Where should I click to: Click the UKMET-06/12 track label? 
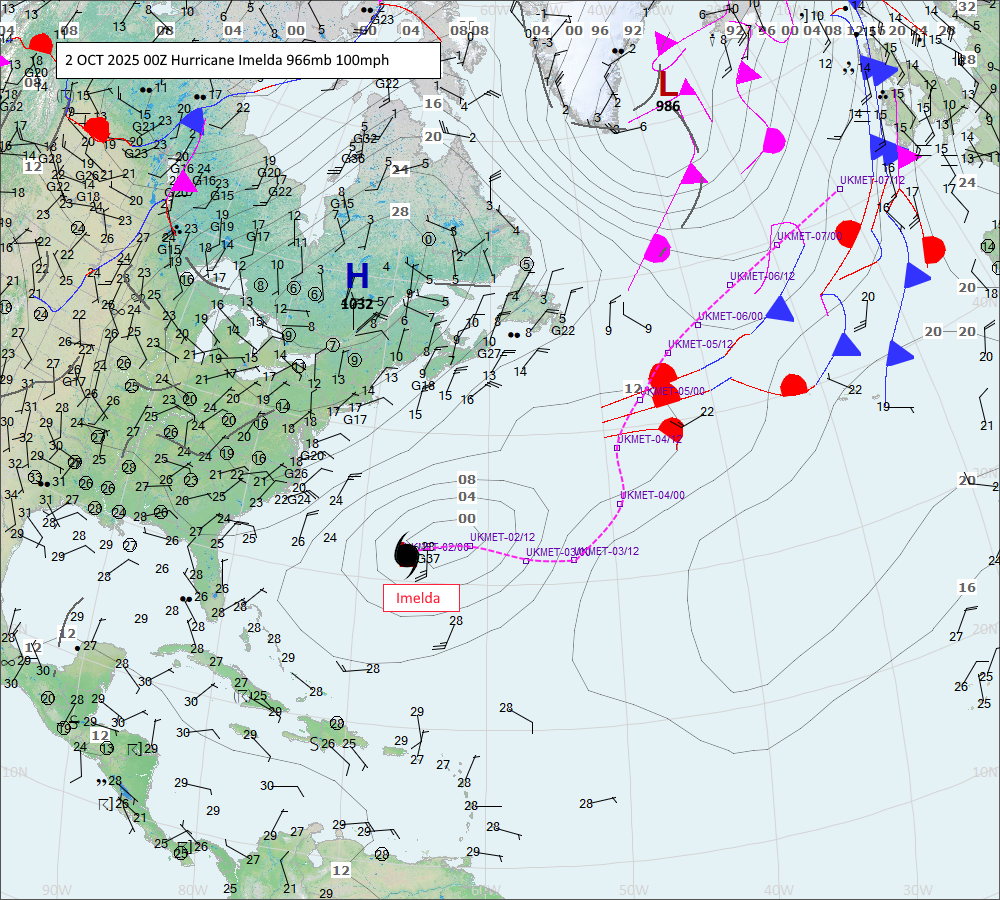click(x=762, y=276)
